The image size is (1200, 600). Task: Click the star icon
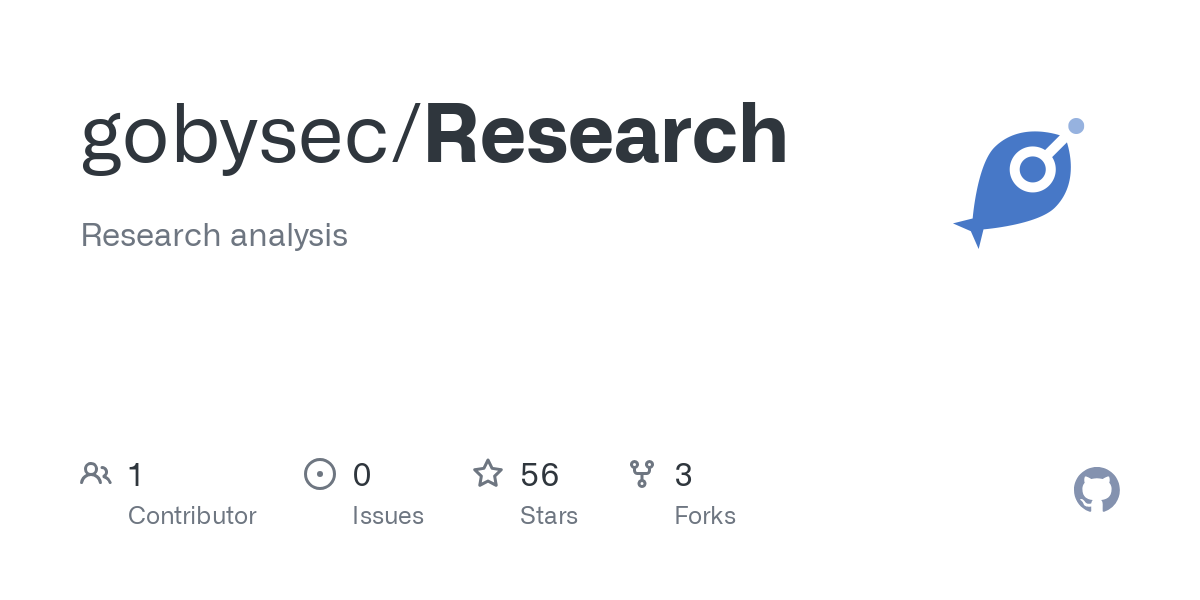click(488, 473)
